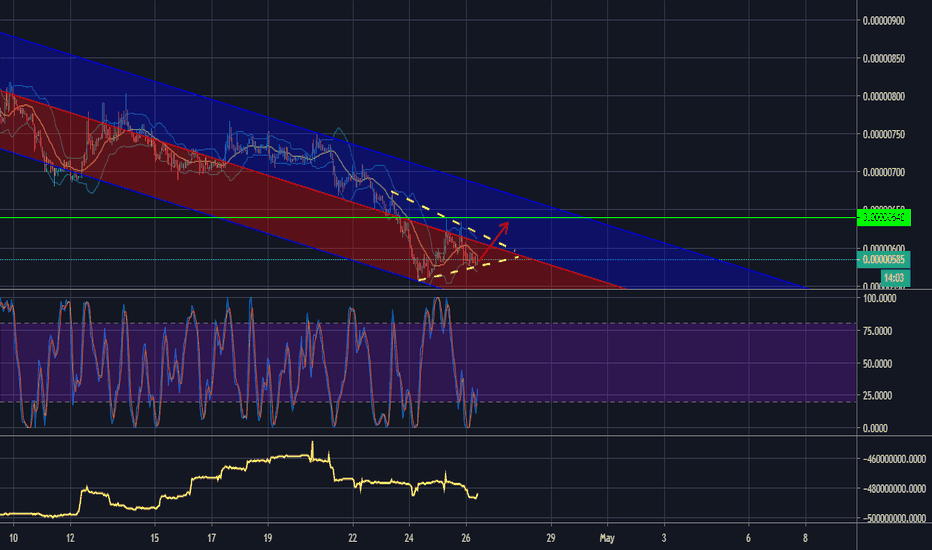Click date label 22 on time axis
932x550 pixels.
[x=352, y=538]
